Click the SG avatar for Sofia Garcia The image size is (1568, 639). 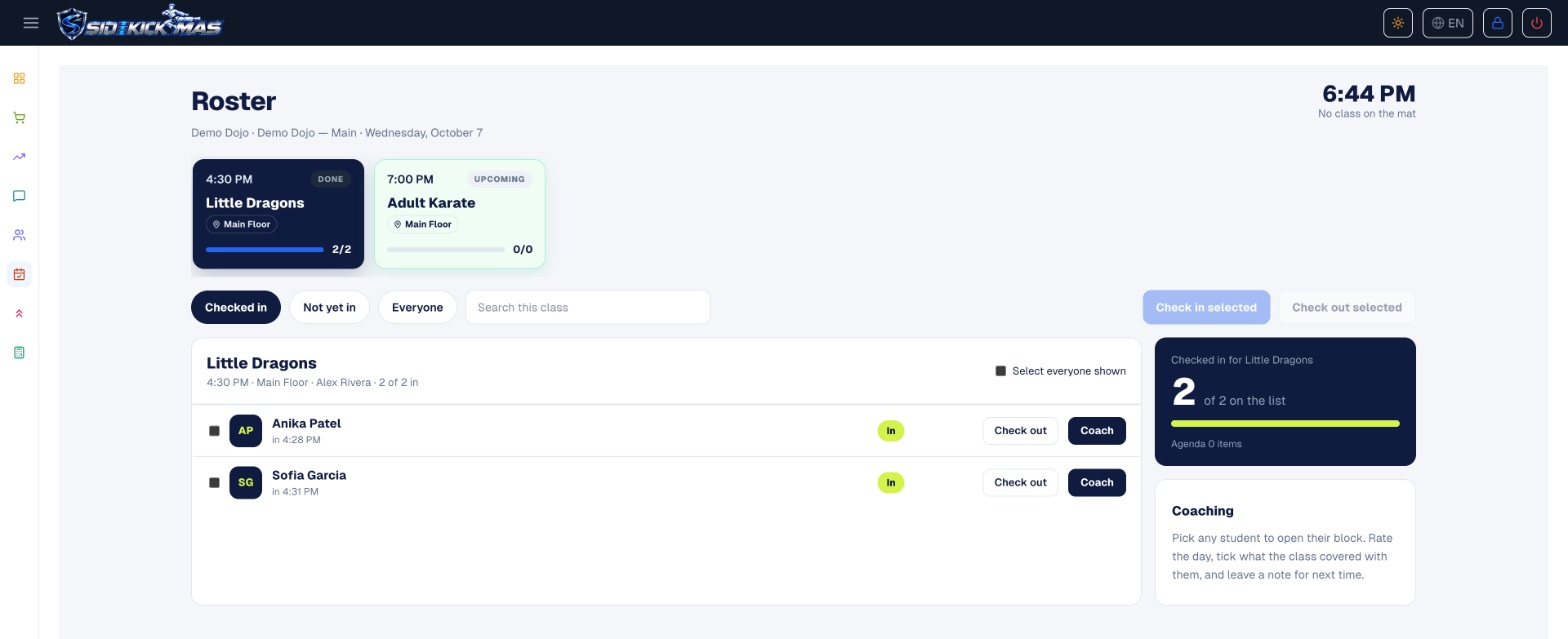(x=245, y=483)
